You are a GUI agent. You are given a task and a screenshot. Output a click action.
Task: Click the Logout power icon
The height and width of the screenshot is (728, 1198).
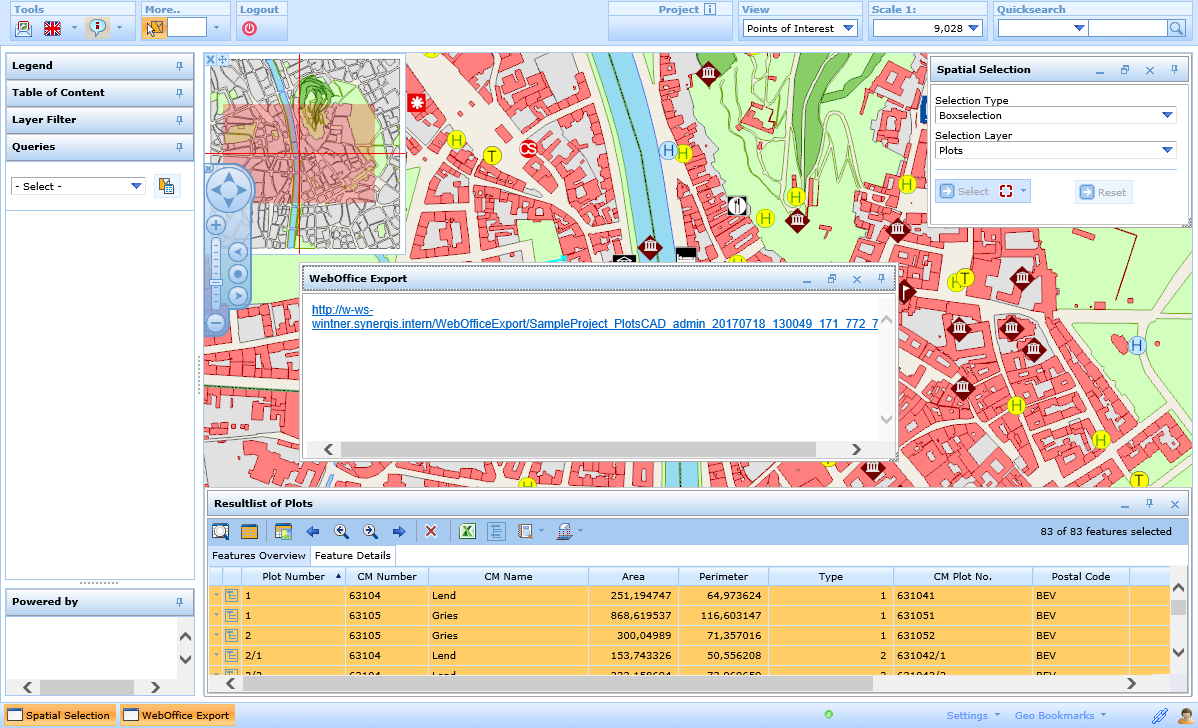250,28
